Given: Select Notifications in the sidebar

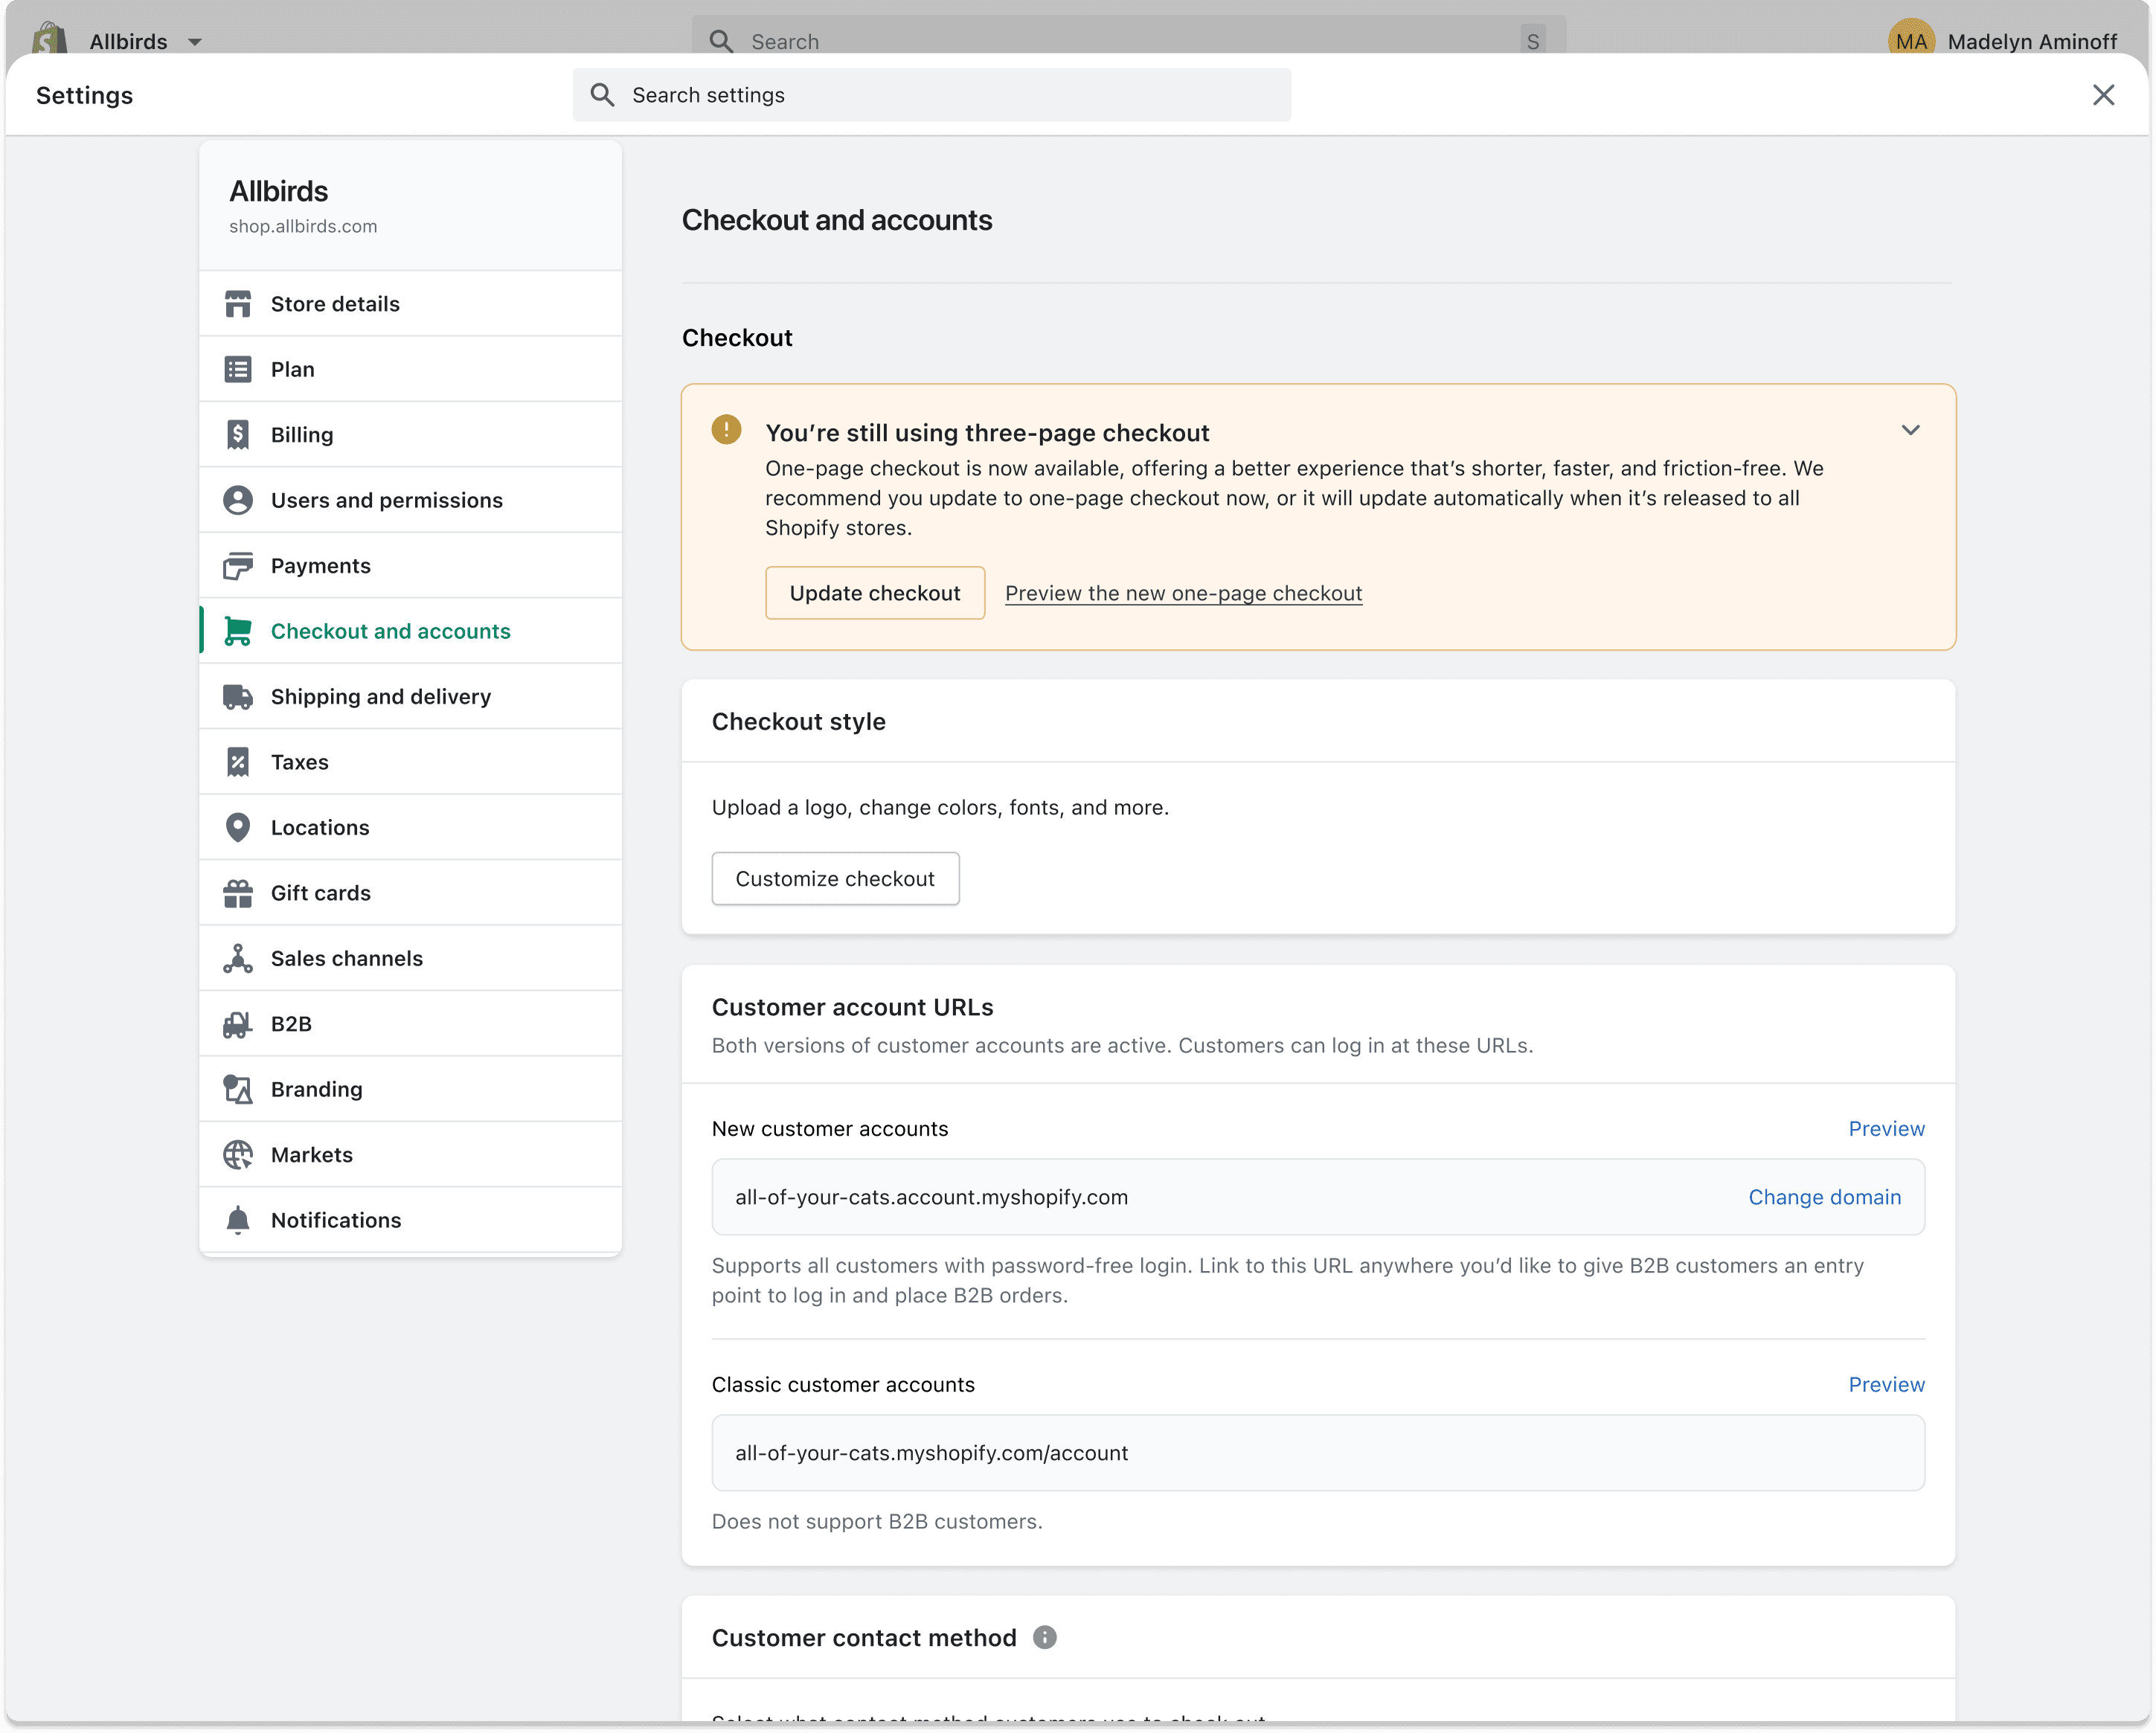Looking at the screenshot, I should pyautogui.click(x=411, y=1220).
